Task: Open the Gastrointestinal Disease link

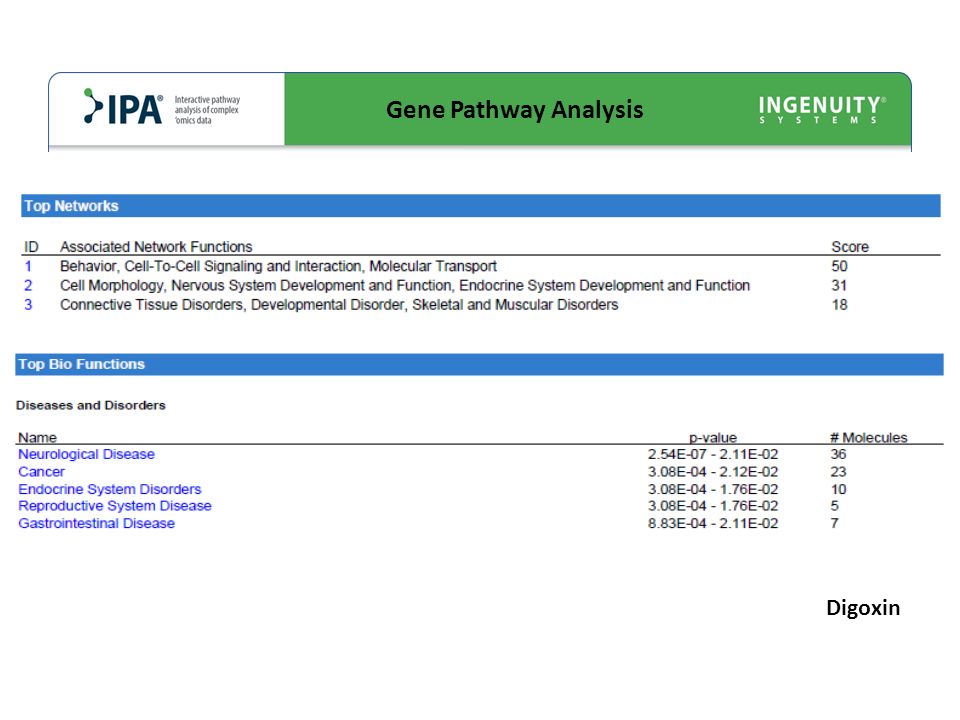Action: point(97,523)
